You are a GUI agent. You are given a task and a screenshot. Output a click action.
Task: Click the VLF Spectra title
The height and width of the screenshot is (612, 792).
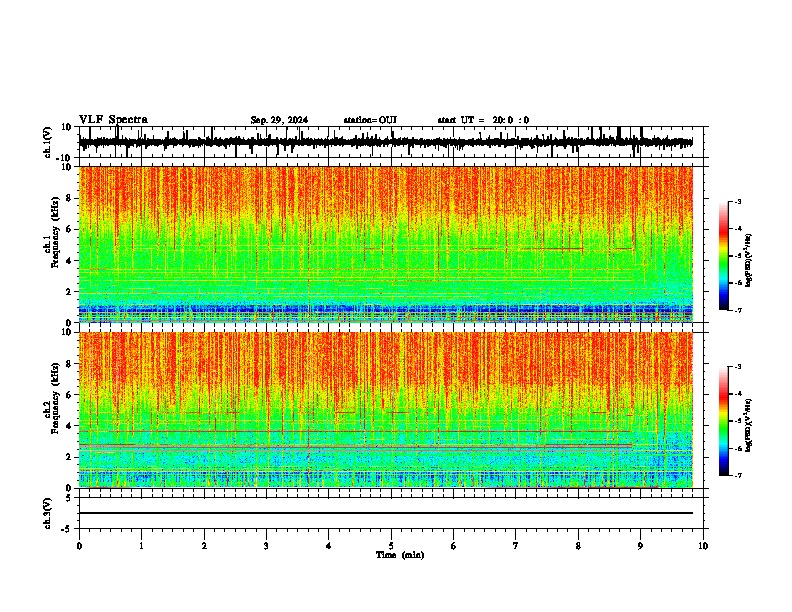113,120
